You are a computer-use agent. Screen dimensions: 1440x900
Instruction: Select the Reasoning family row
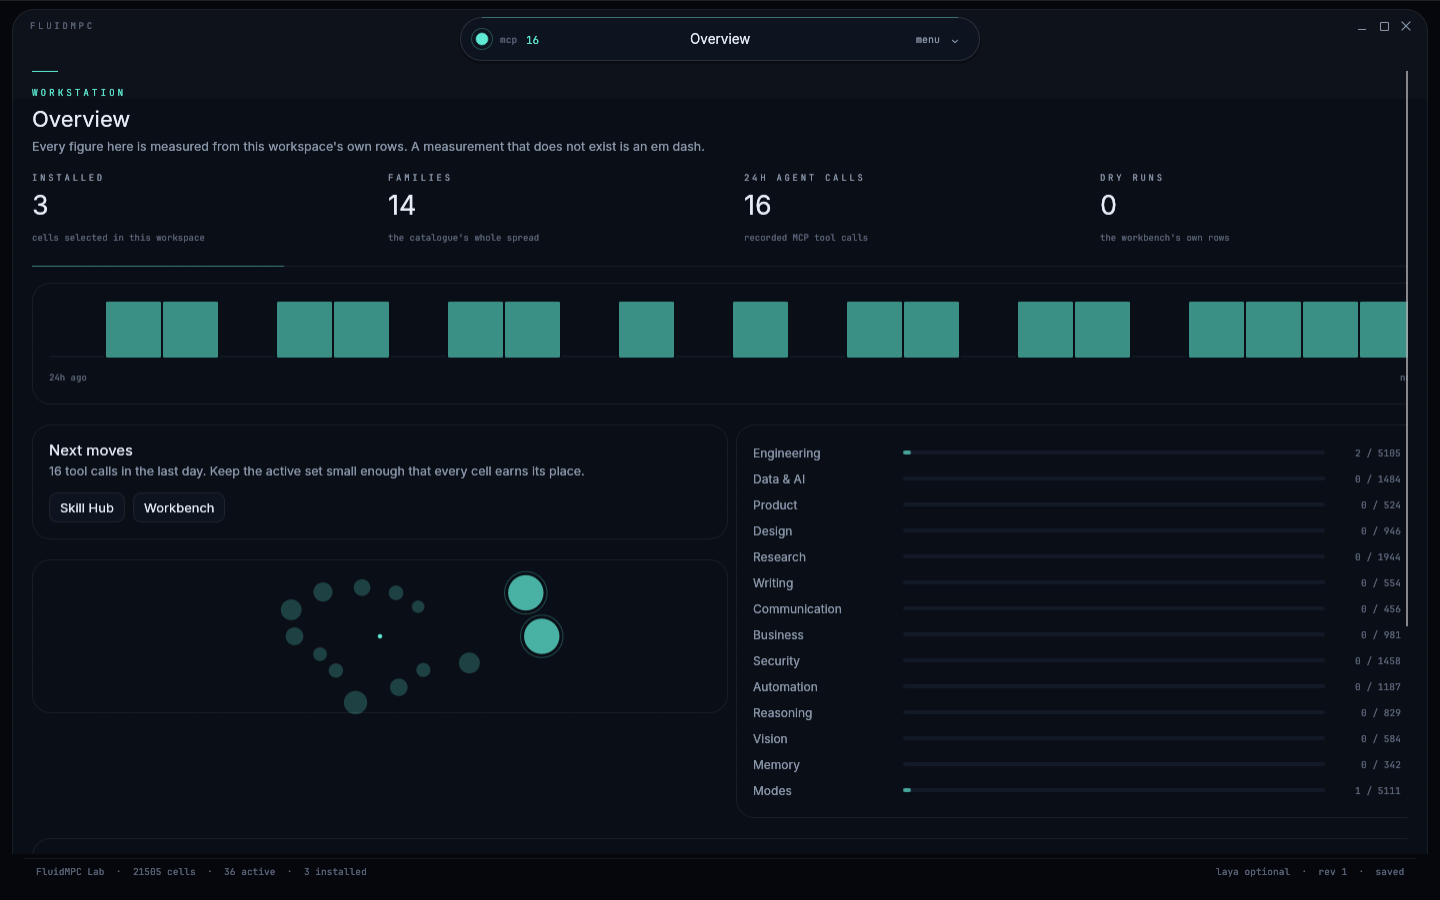[1077, 713]
